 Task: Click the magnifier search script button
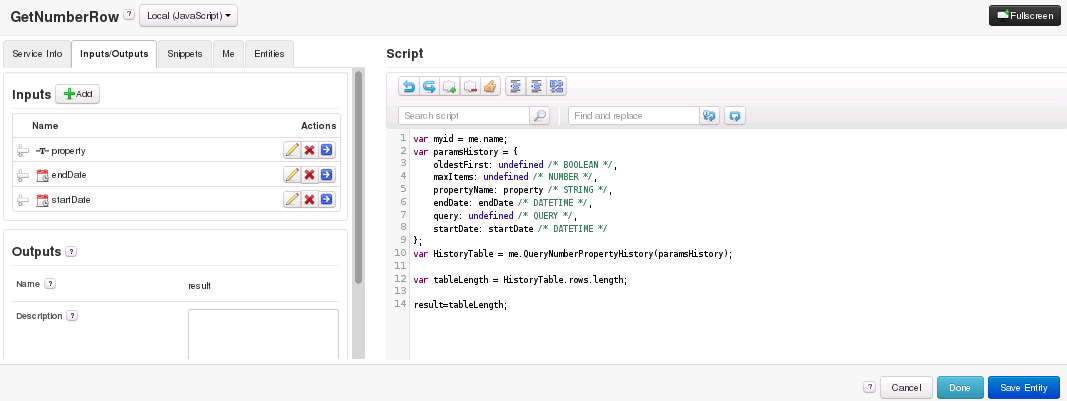540,116
